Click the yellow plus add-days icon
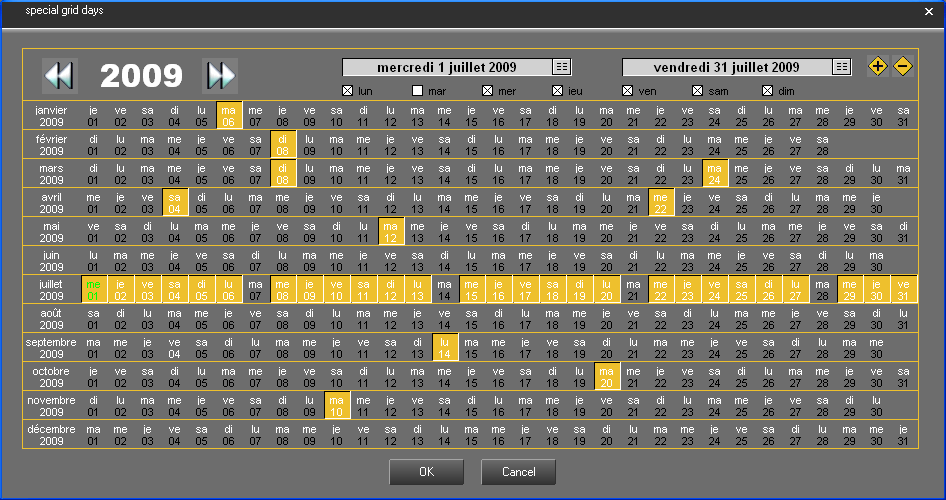Viewport: 946px width, 500px height. (x=878, y=67)
